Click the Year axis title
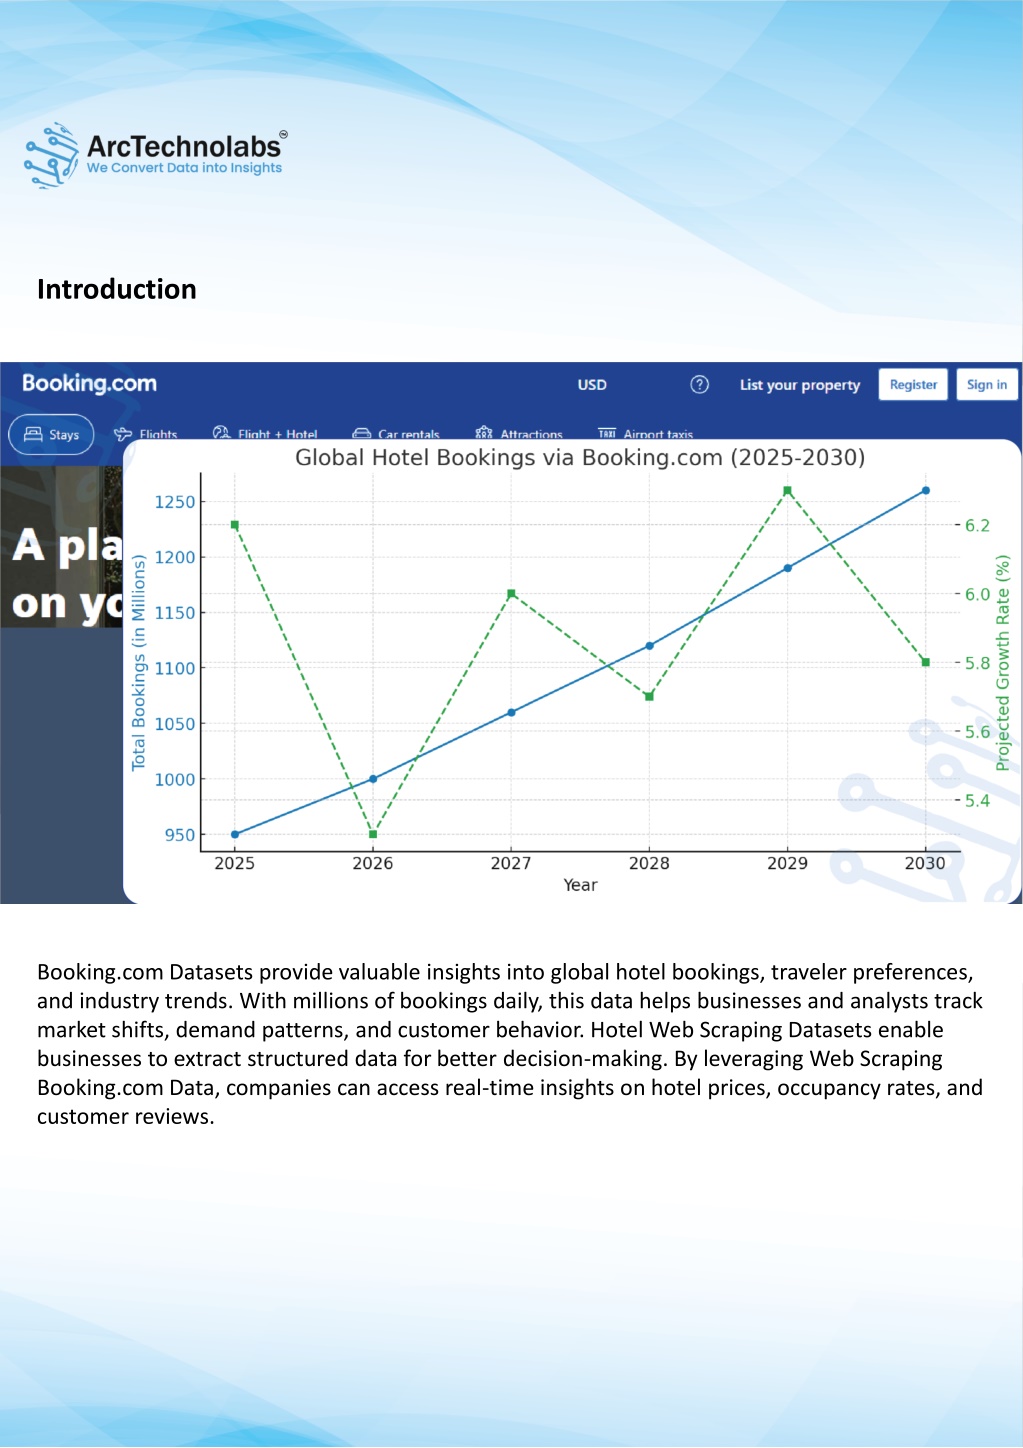 (580, 885)
